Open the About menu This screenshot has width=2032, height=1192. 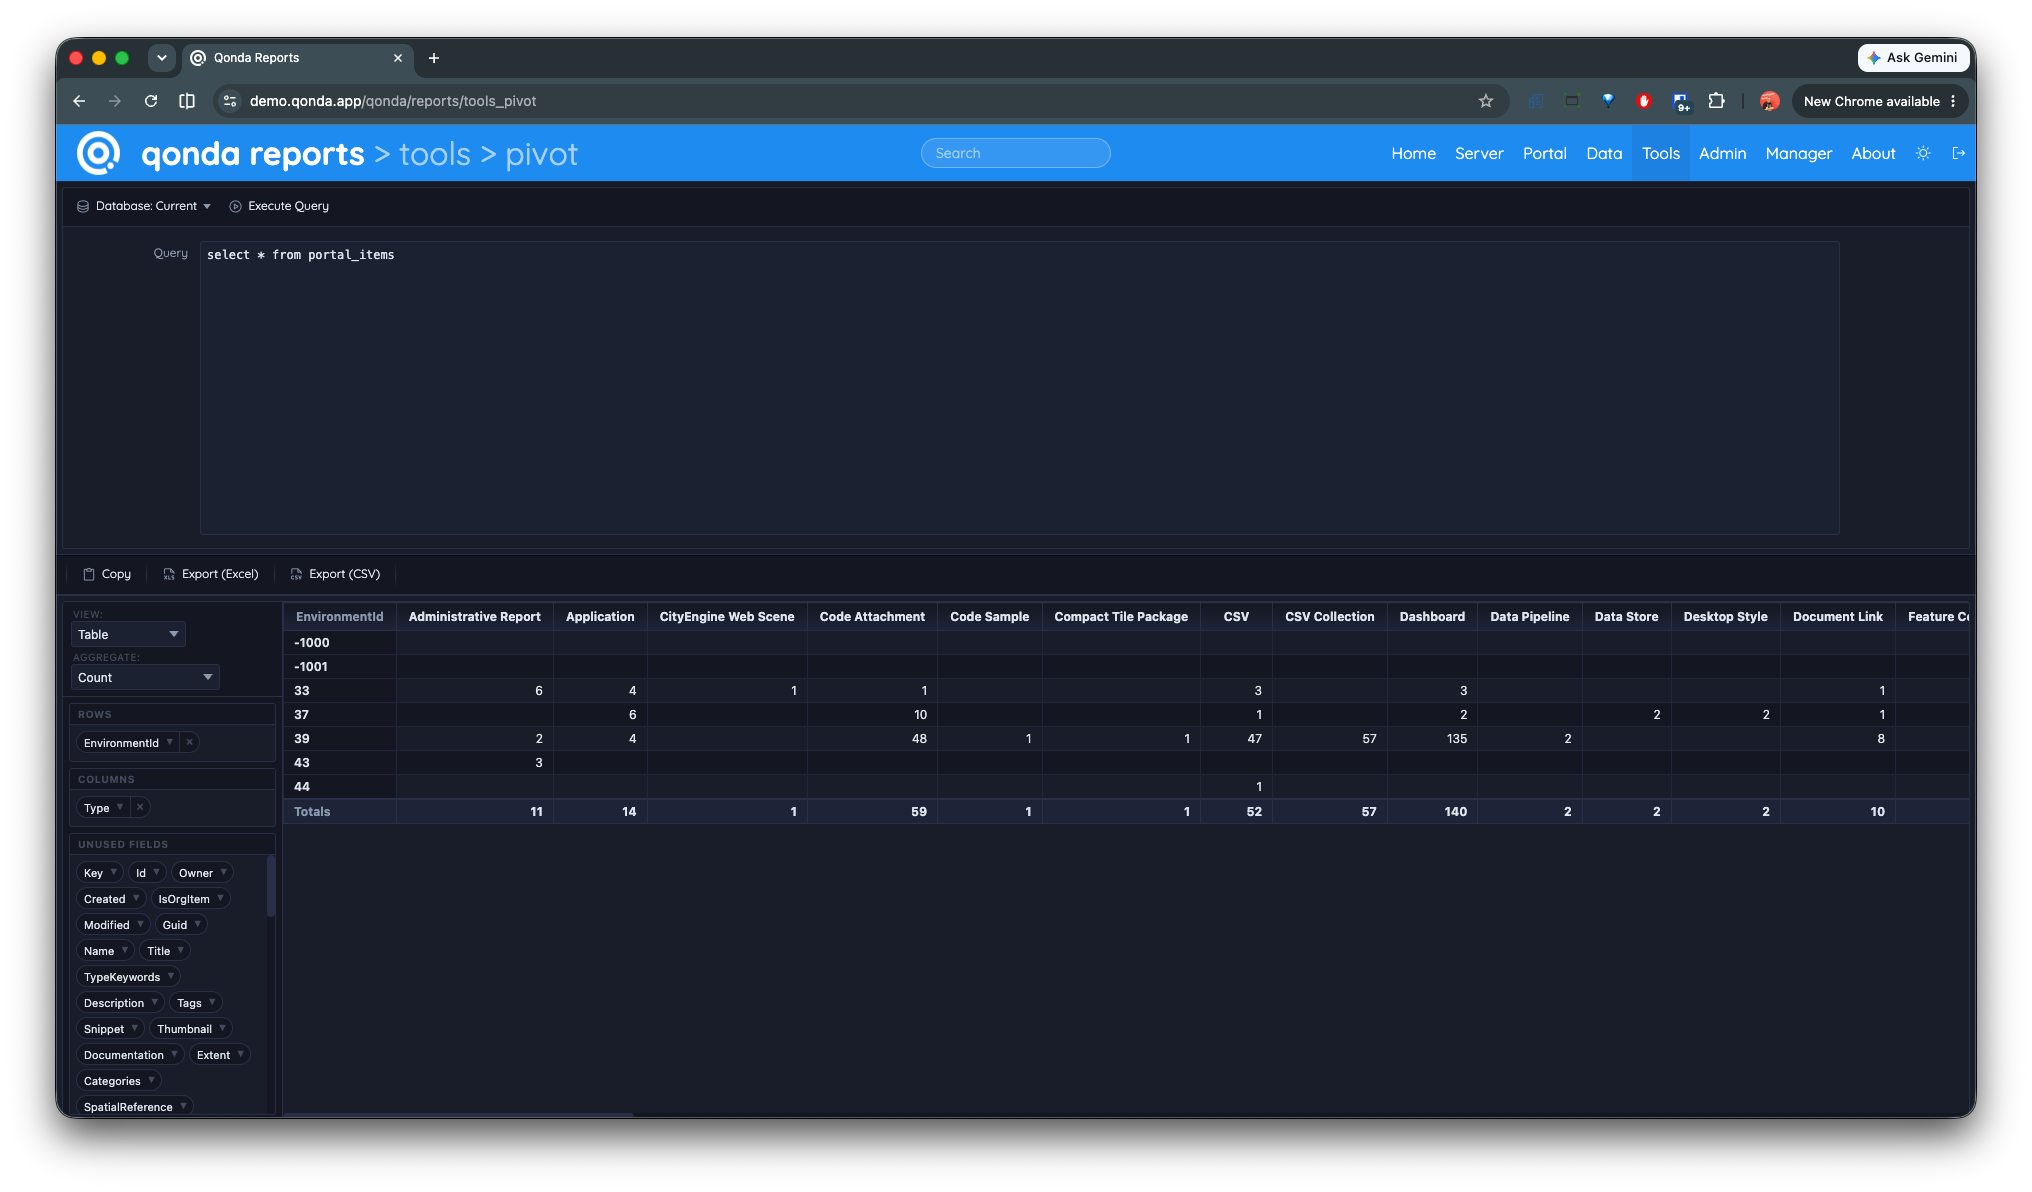point(1873,153)
